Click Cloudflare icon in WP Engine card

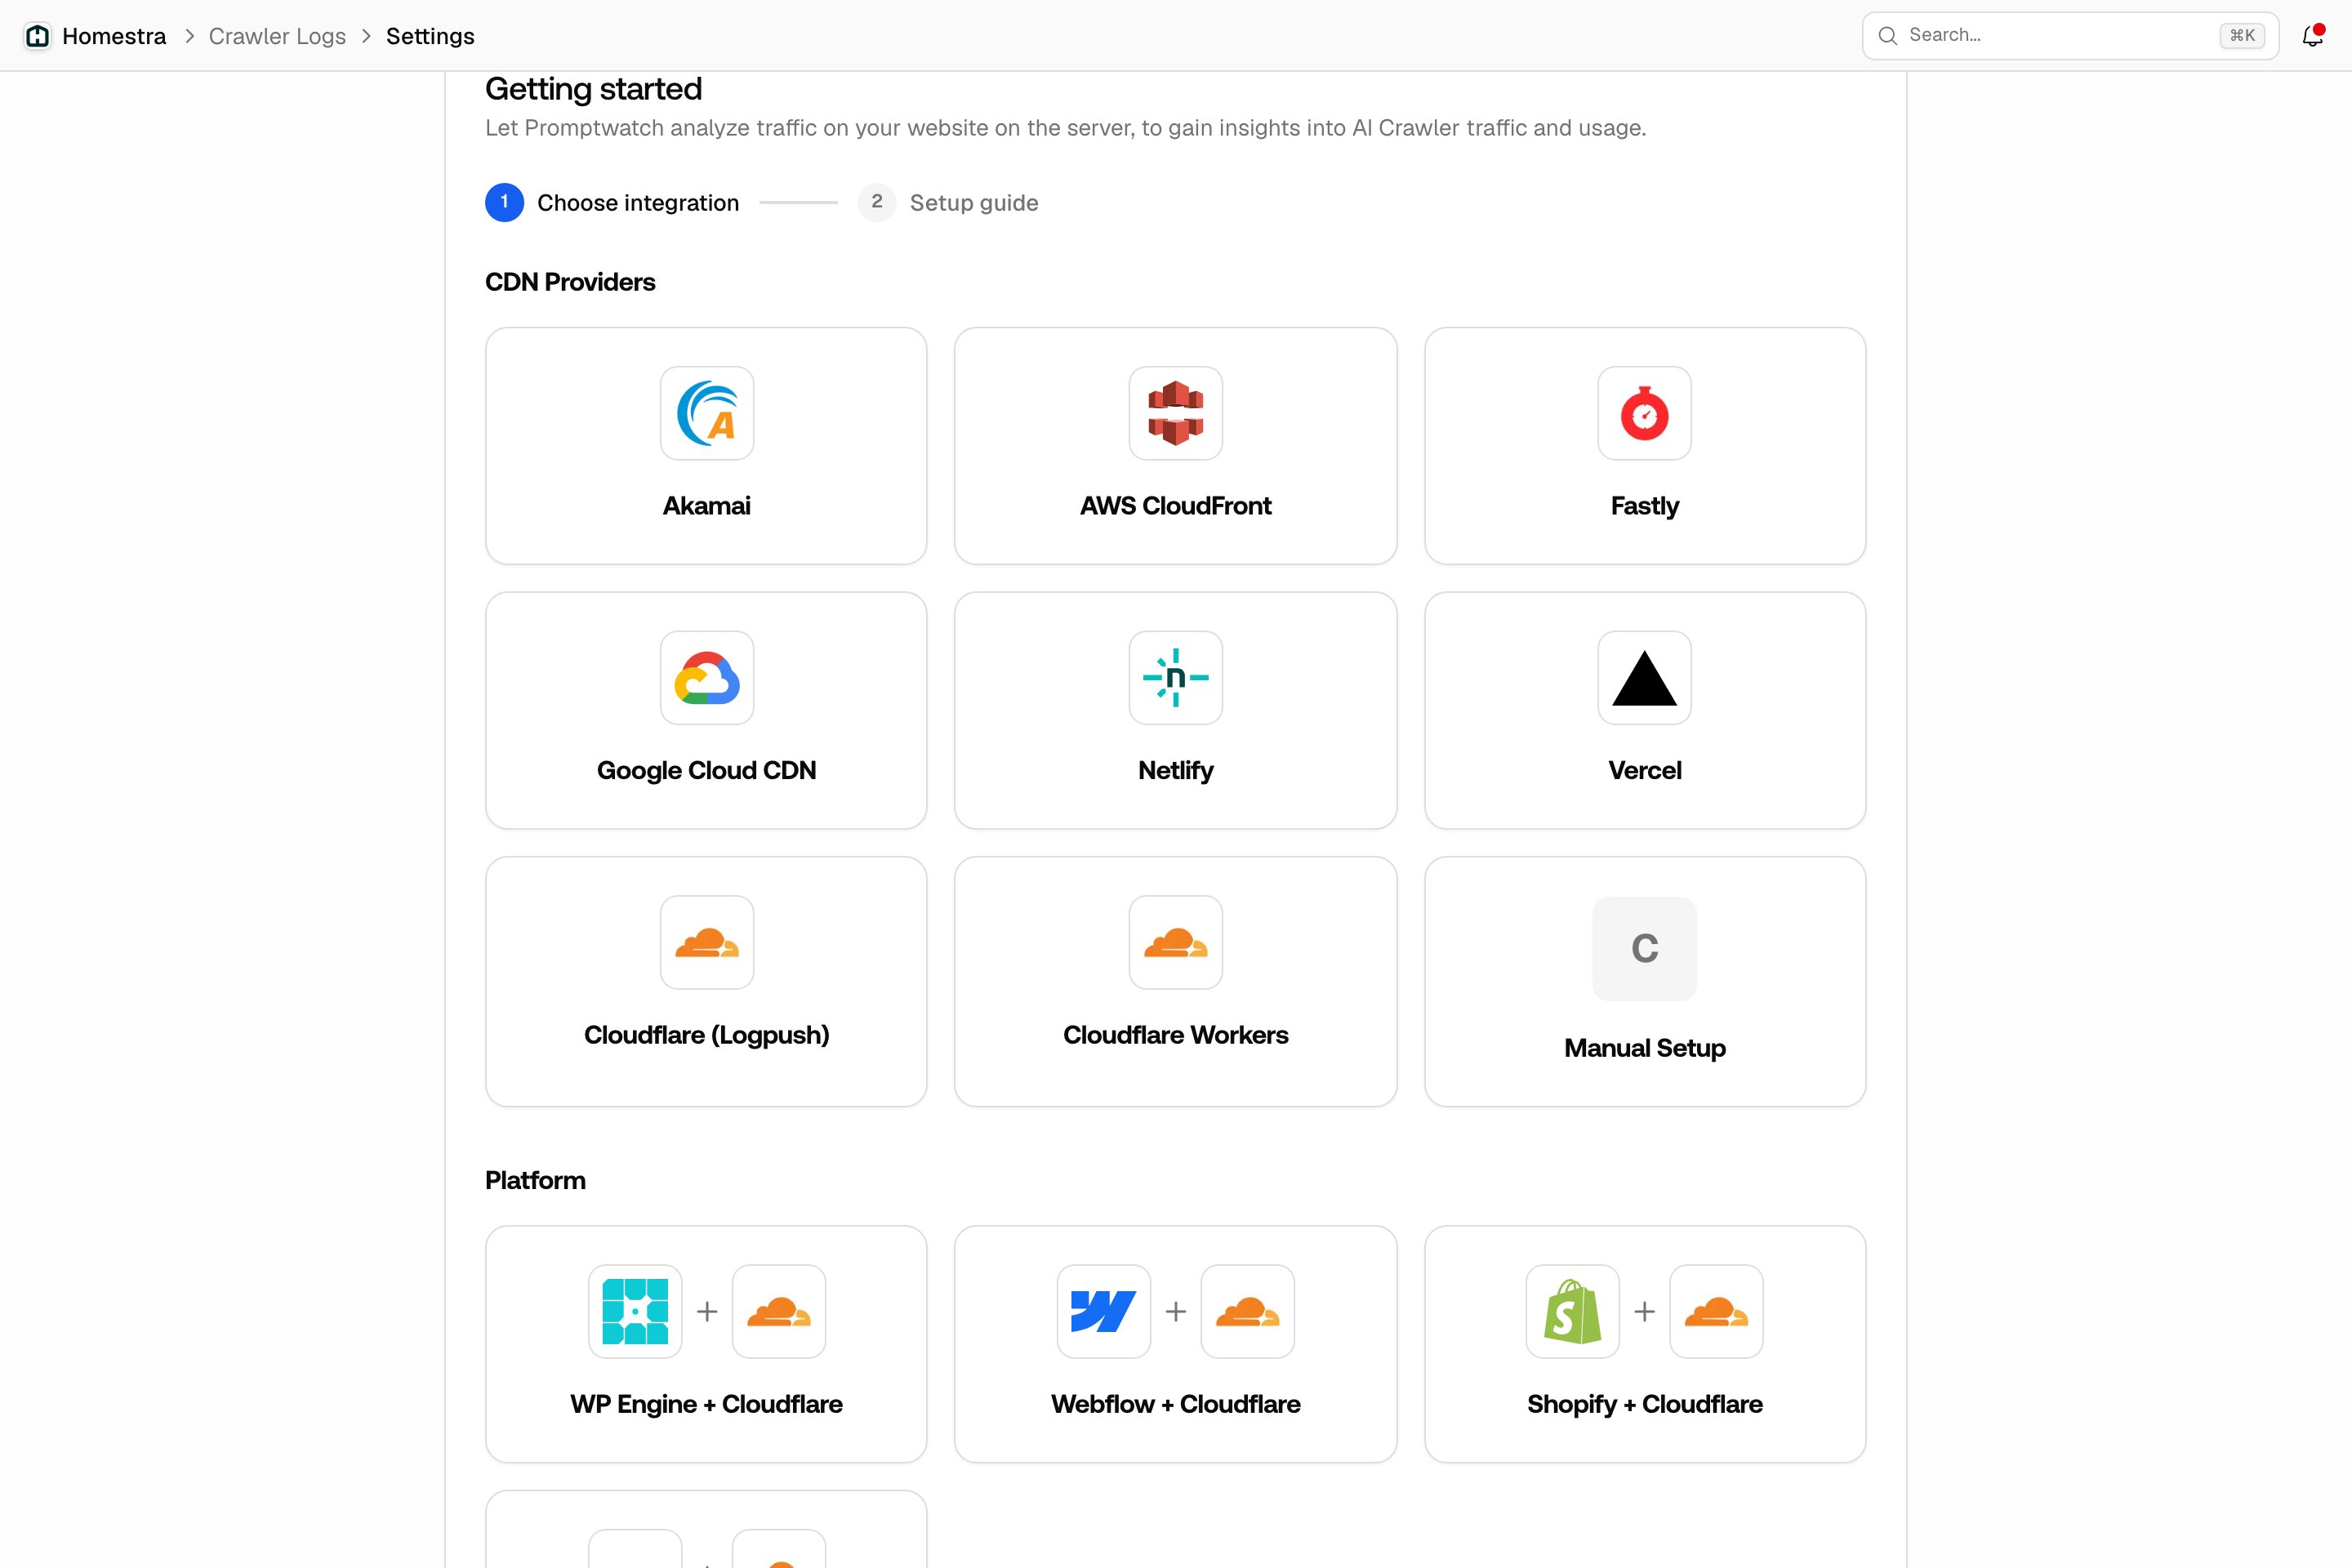[x=778, y=1311]
